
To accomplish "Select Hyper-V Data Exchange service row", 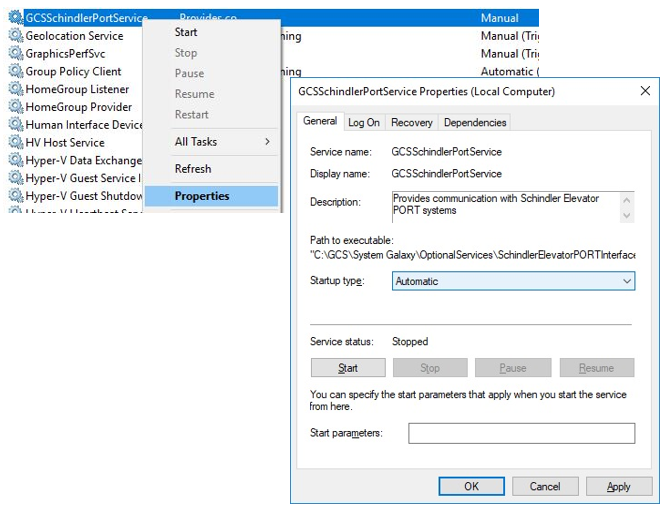I will point(84,160).
